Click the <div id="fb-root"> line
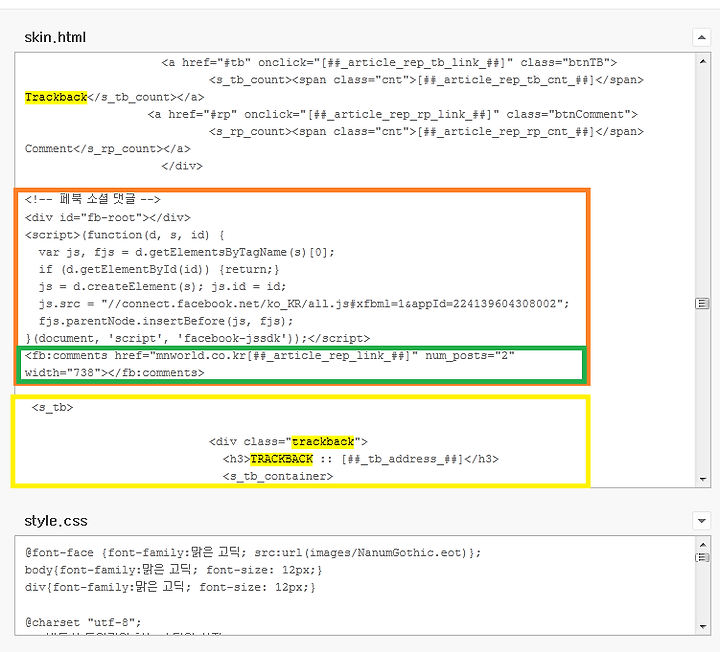 [107, 218]
